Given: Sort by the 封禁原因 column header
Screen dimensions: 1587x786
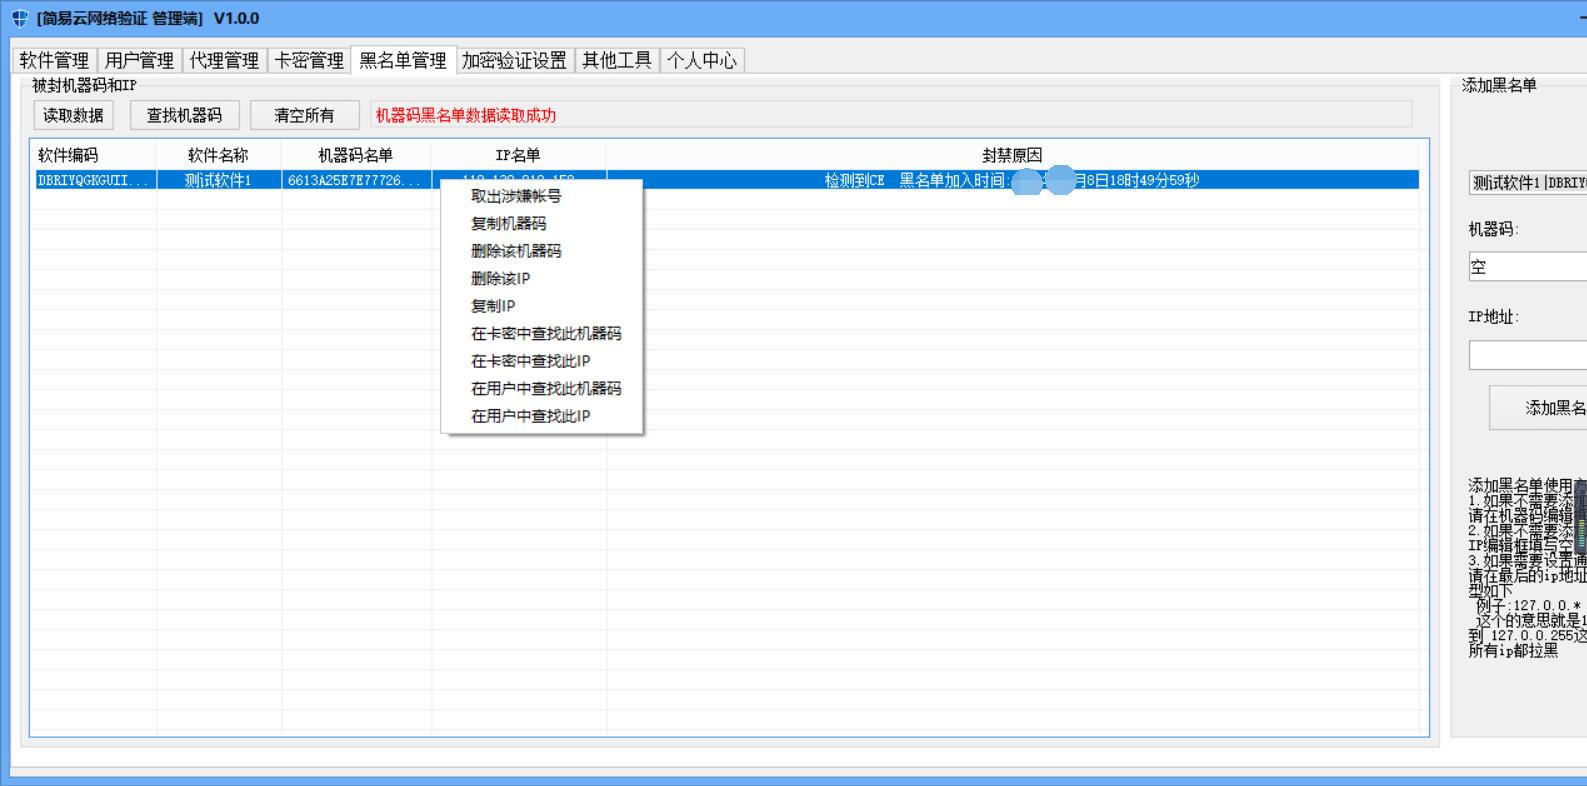Looking at the screenshot, I should coord(1011,155).
